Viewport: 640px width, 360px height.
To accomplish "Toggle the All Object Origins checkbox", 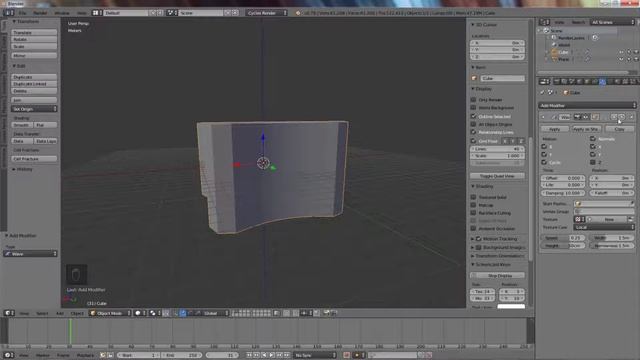I will click(x=473, y=124).
